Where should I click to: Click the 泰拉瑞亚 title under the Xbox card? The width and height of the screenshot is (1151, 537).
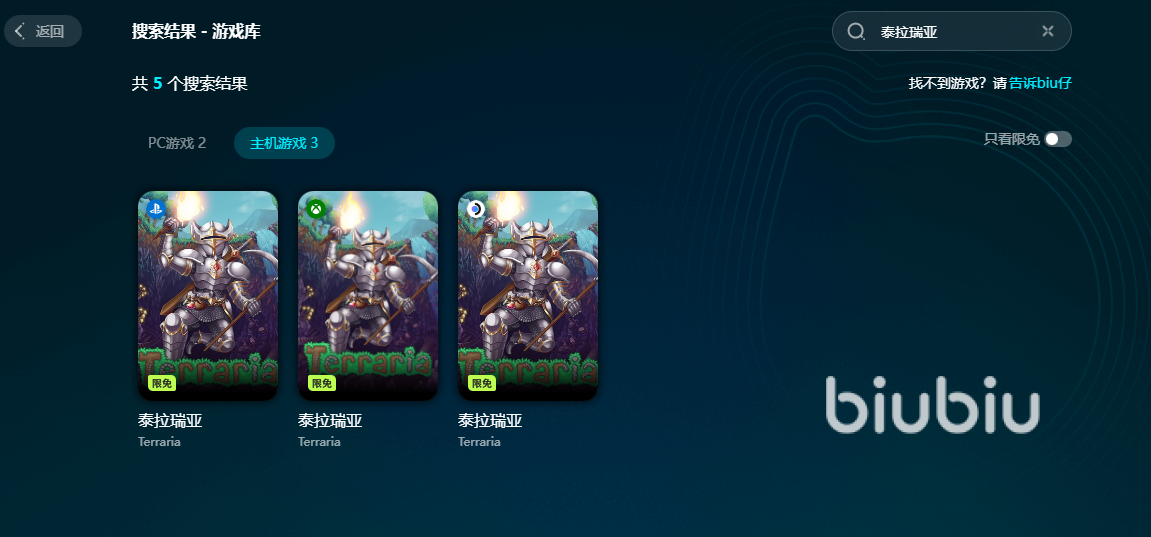[330, 420]
